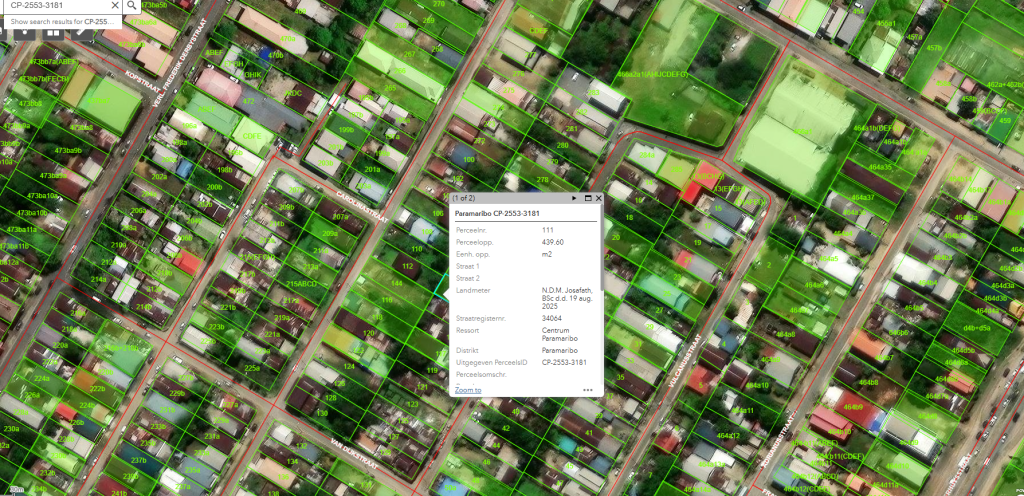The height and width of the screenshot is (496, 1024).
Task: Select parcel labeled 215ABCD
Action: click(x=301, y=283)
